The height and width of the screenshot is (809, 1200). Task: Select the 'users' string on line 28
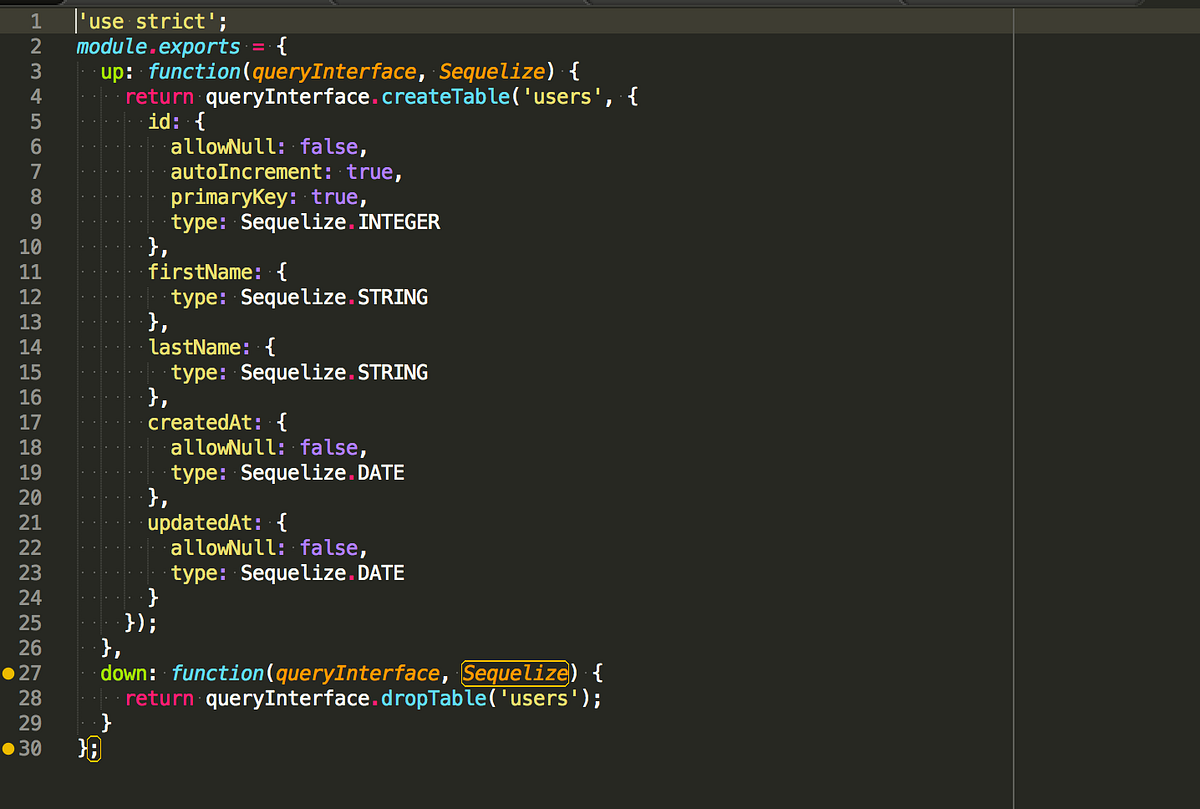pos(535,698)
